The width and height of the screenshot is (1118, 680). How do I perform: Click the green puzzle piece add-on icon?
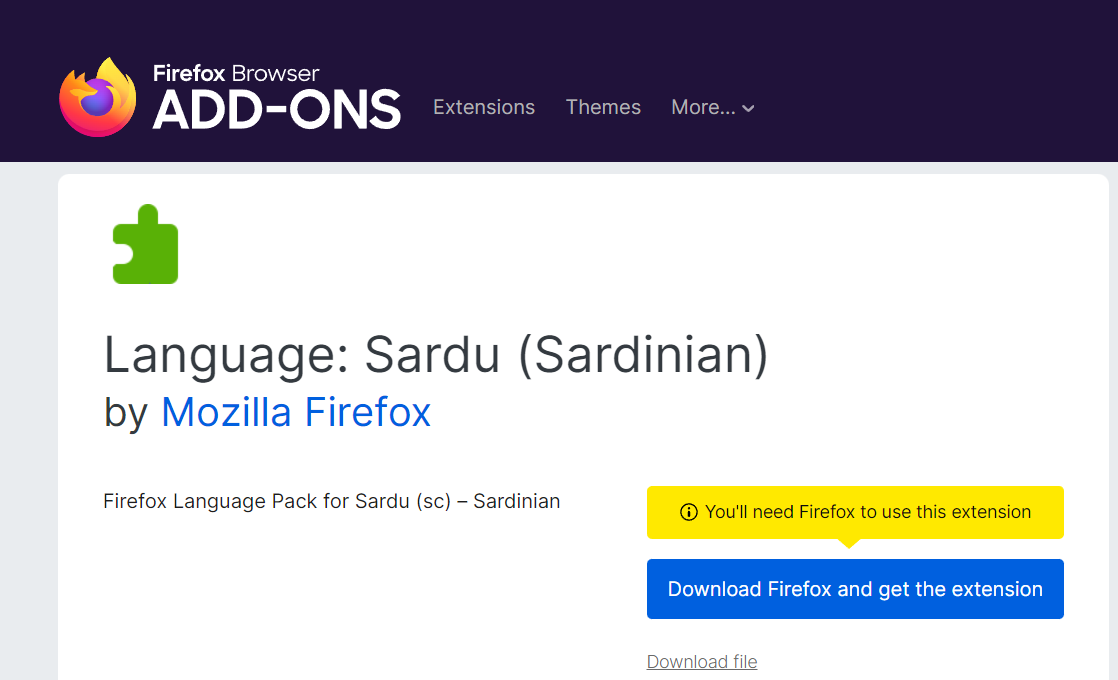tap(145, 244)
